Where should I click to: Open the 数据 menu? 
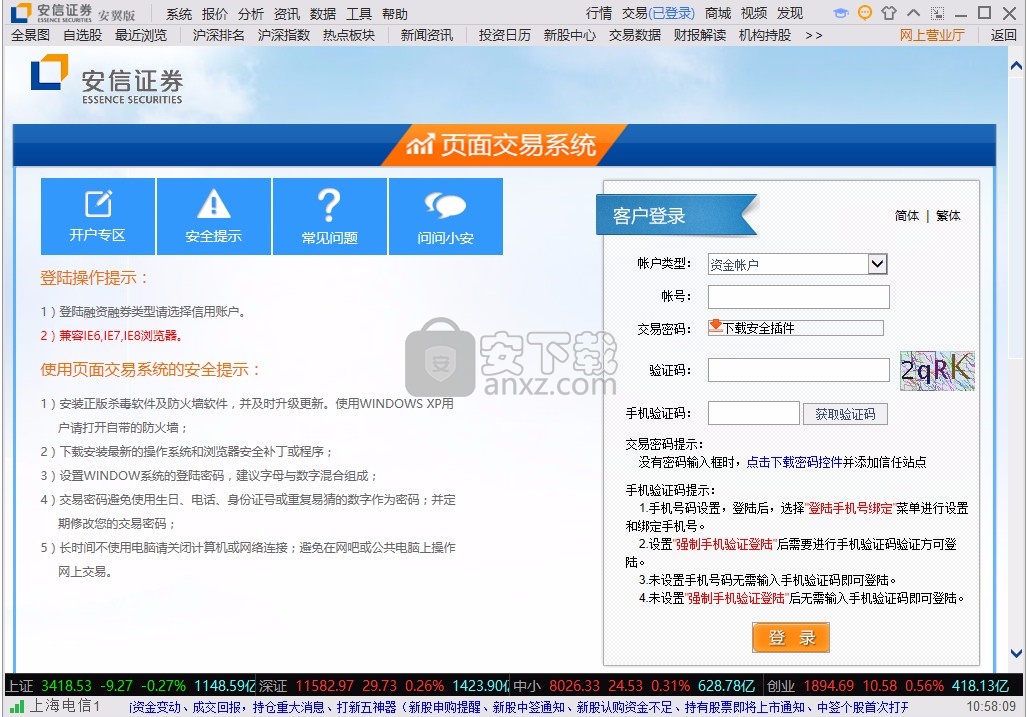click(x=322, y=14)
